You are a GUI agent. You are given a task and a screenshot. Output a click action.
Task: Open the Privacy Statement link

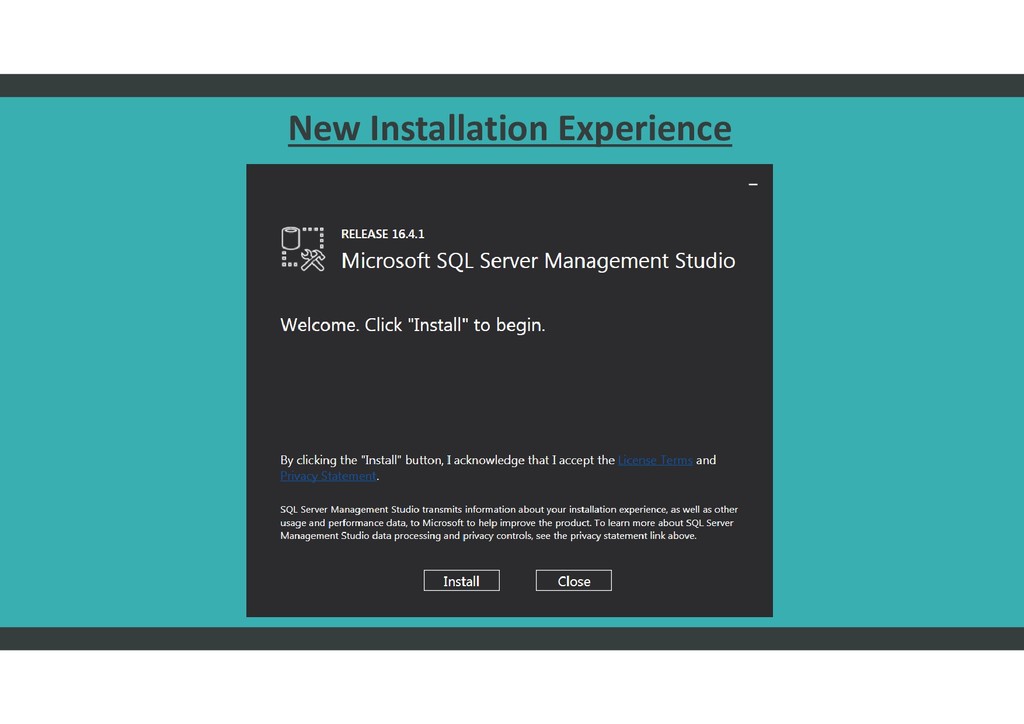point(328,476)
